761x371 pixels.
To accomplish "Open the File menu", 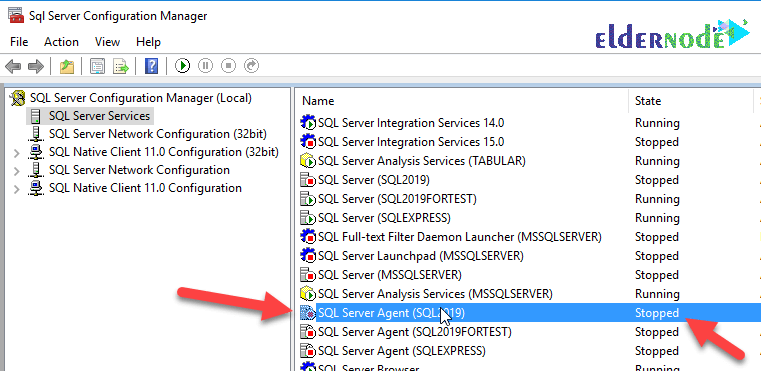I will coord(19,42).
